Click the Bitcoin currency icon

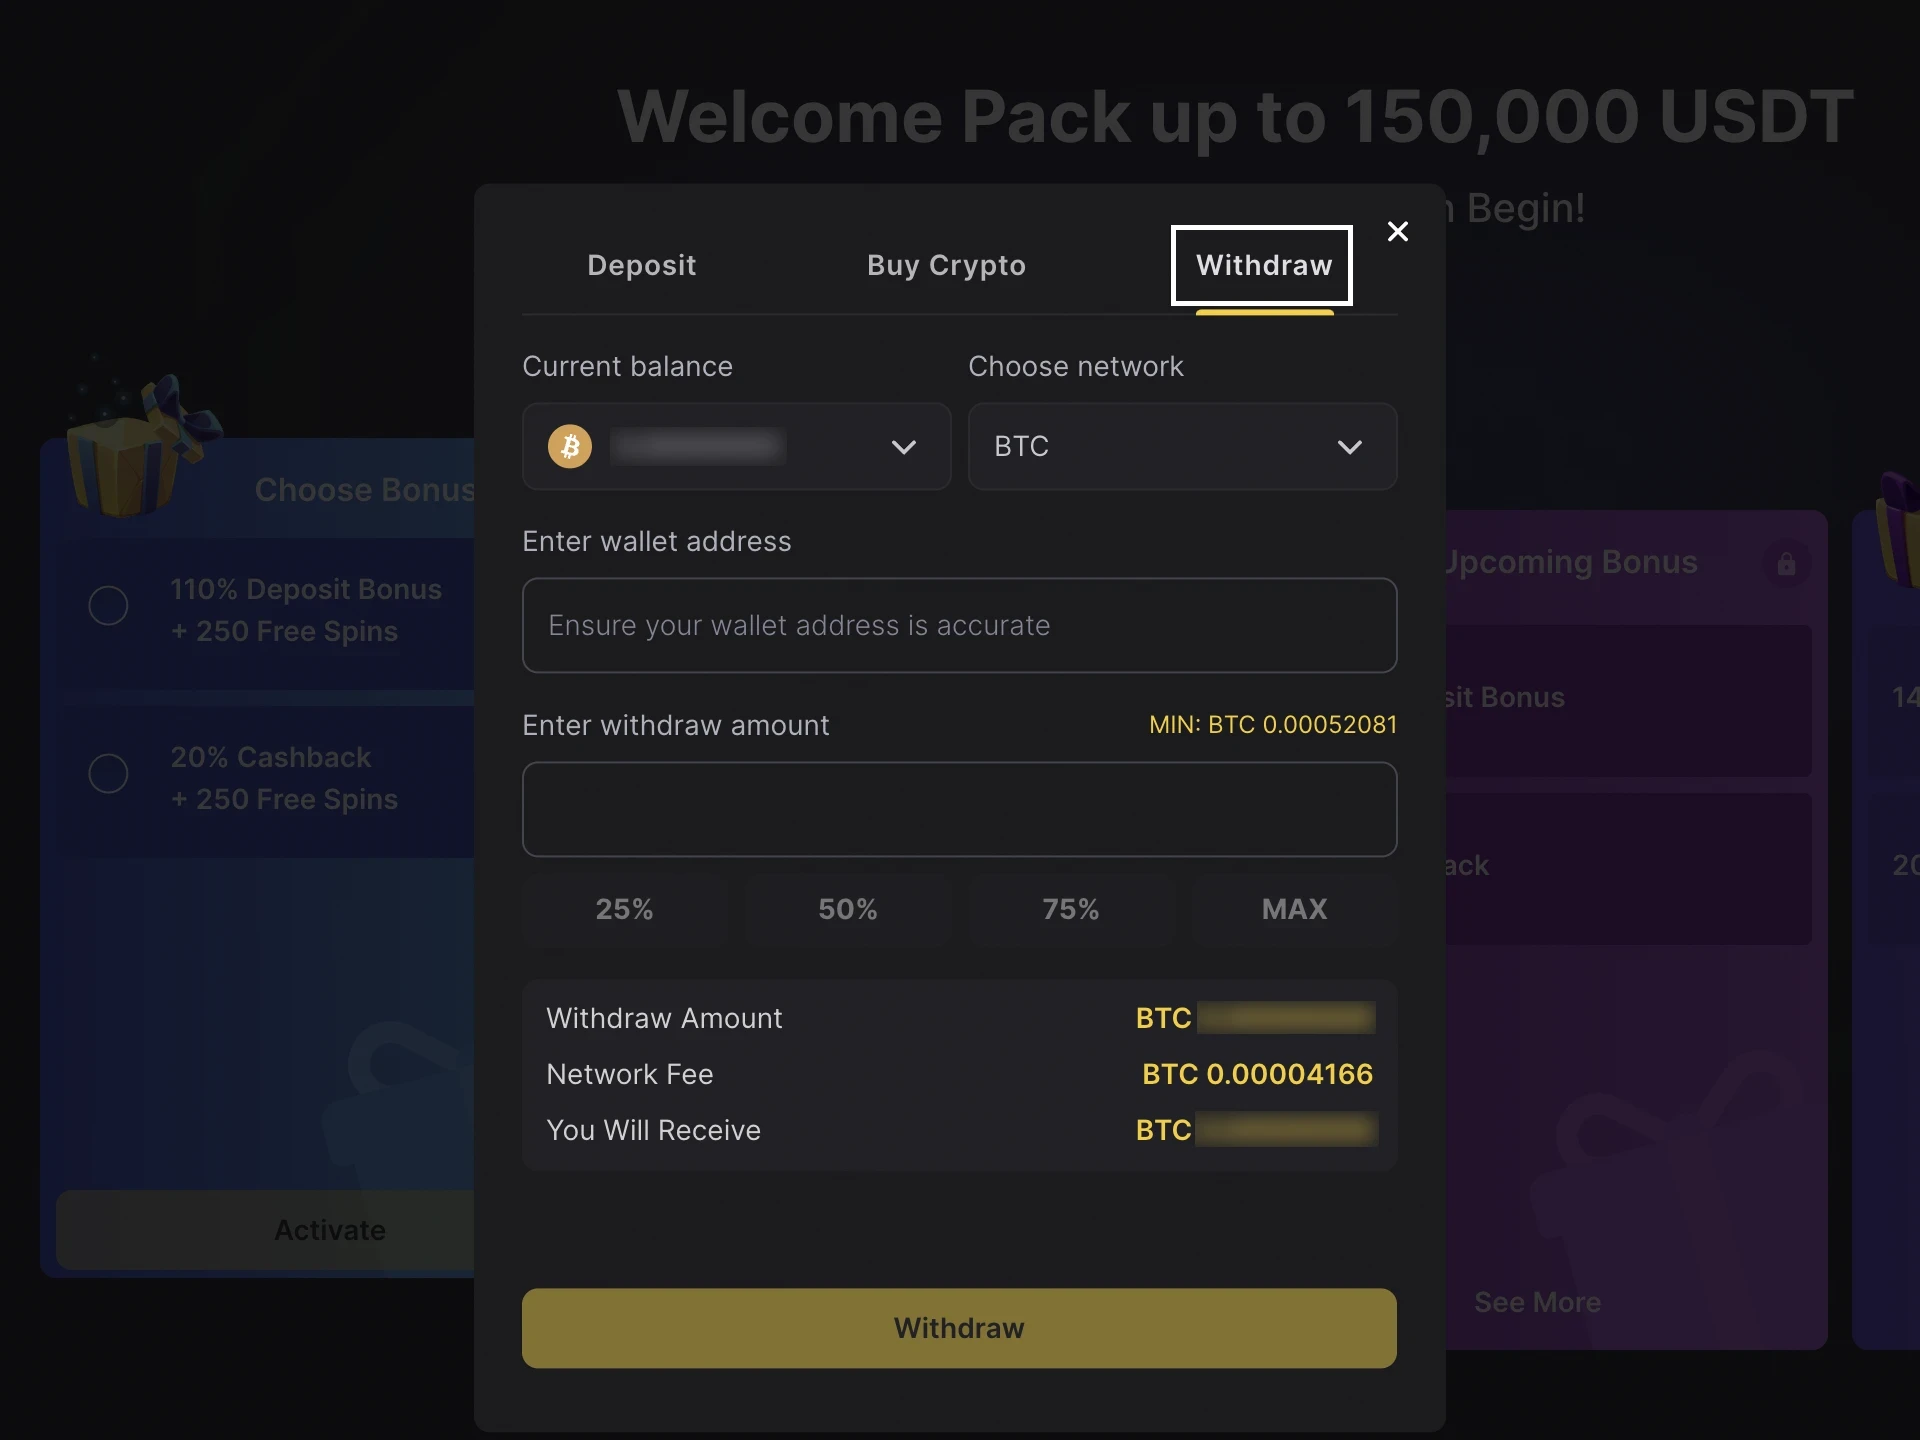[x=570, y=446]
